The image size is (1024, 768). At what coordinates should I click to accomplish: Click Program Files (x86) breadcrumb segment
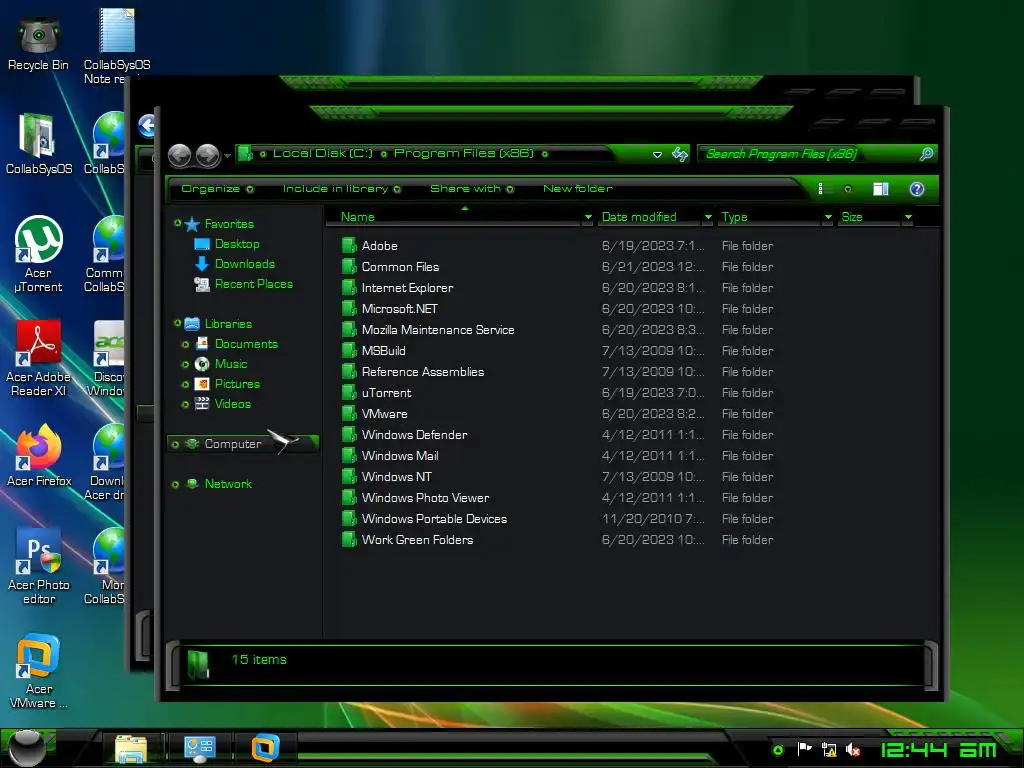(464, 153)
